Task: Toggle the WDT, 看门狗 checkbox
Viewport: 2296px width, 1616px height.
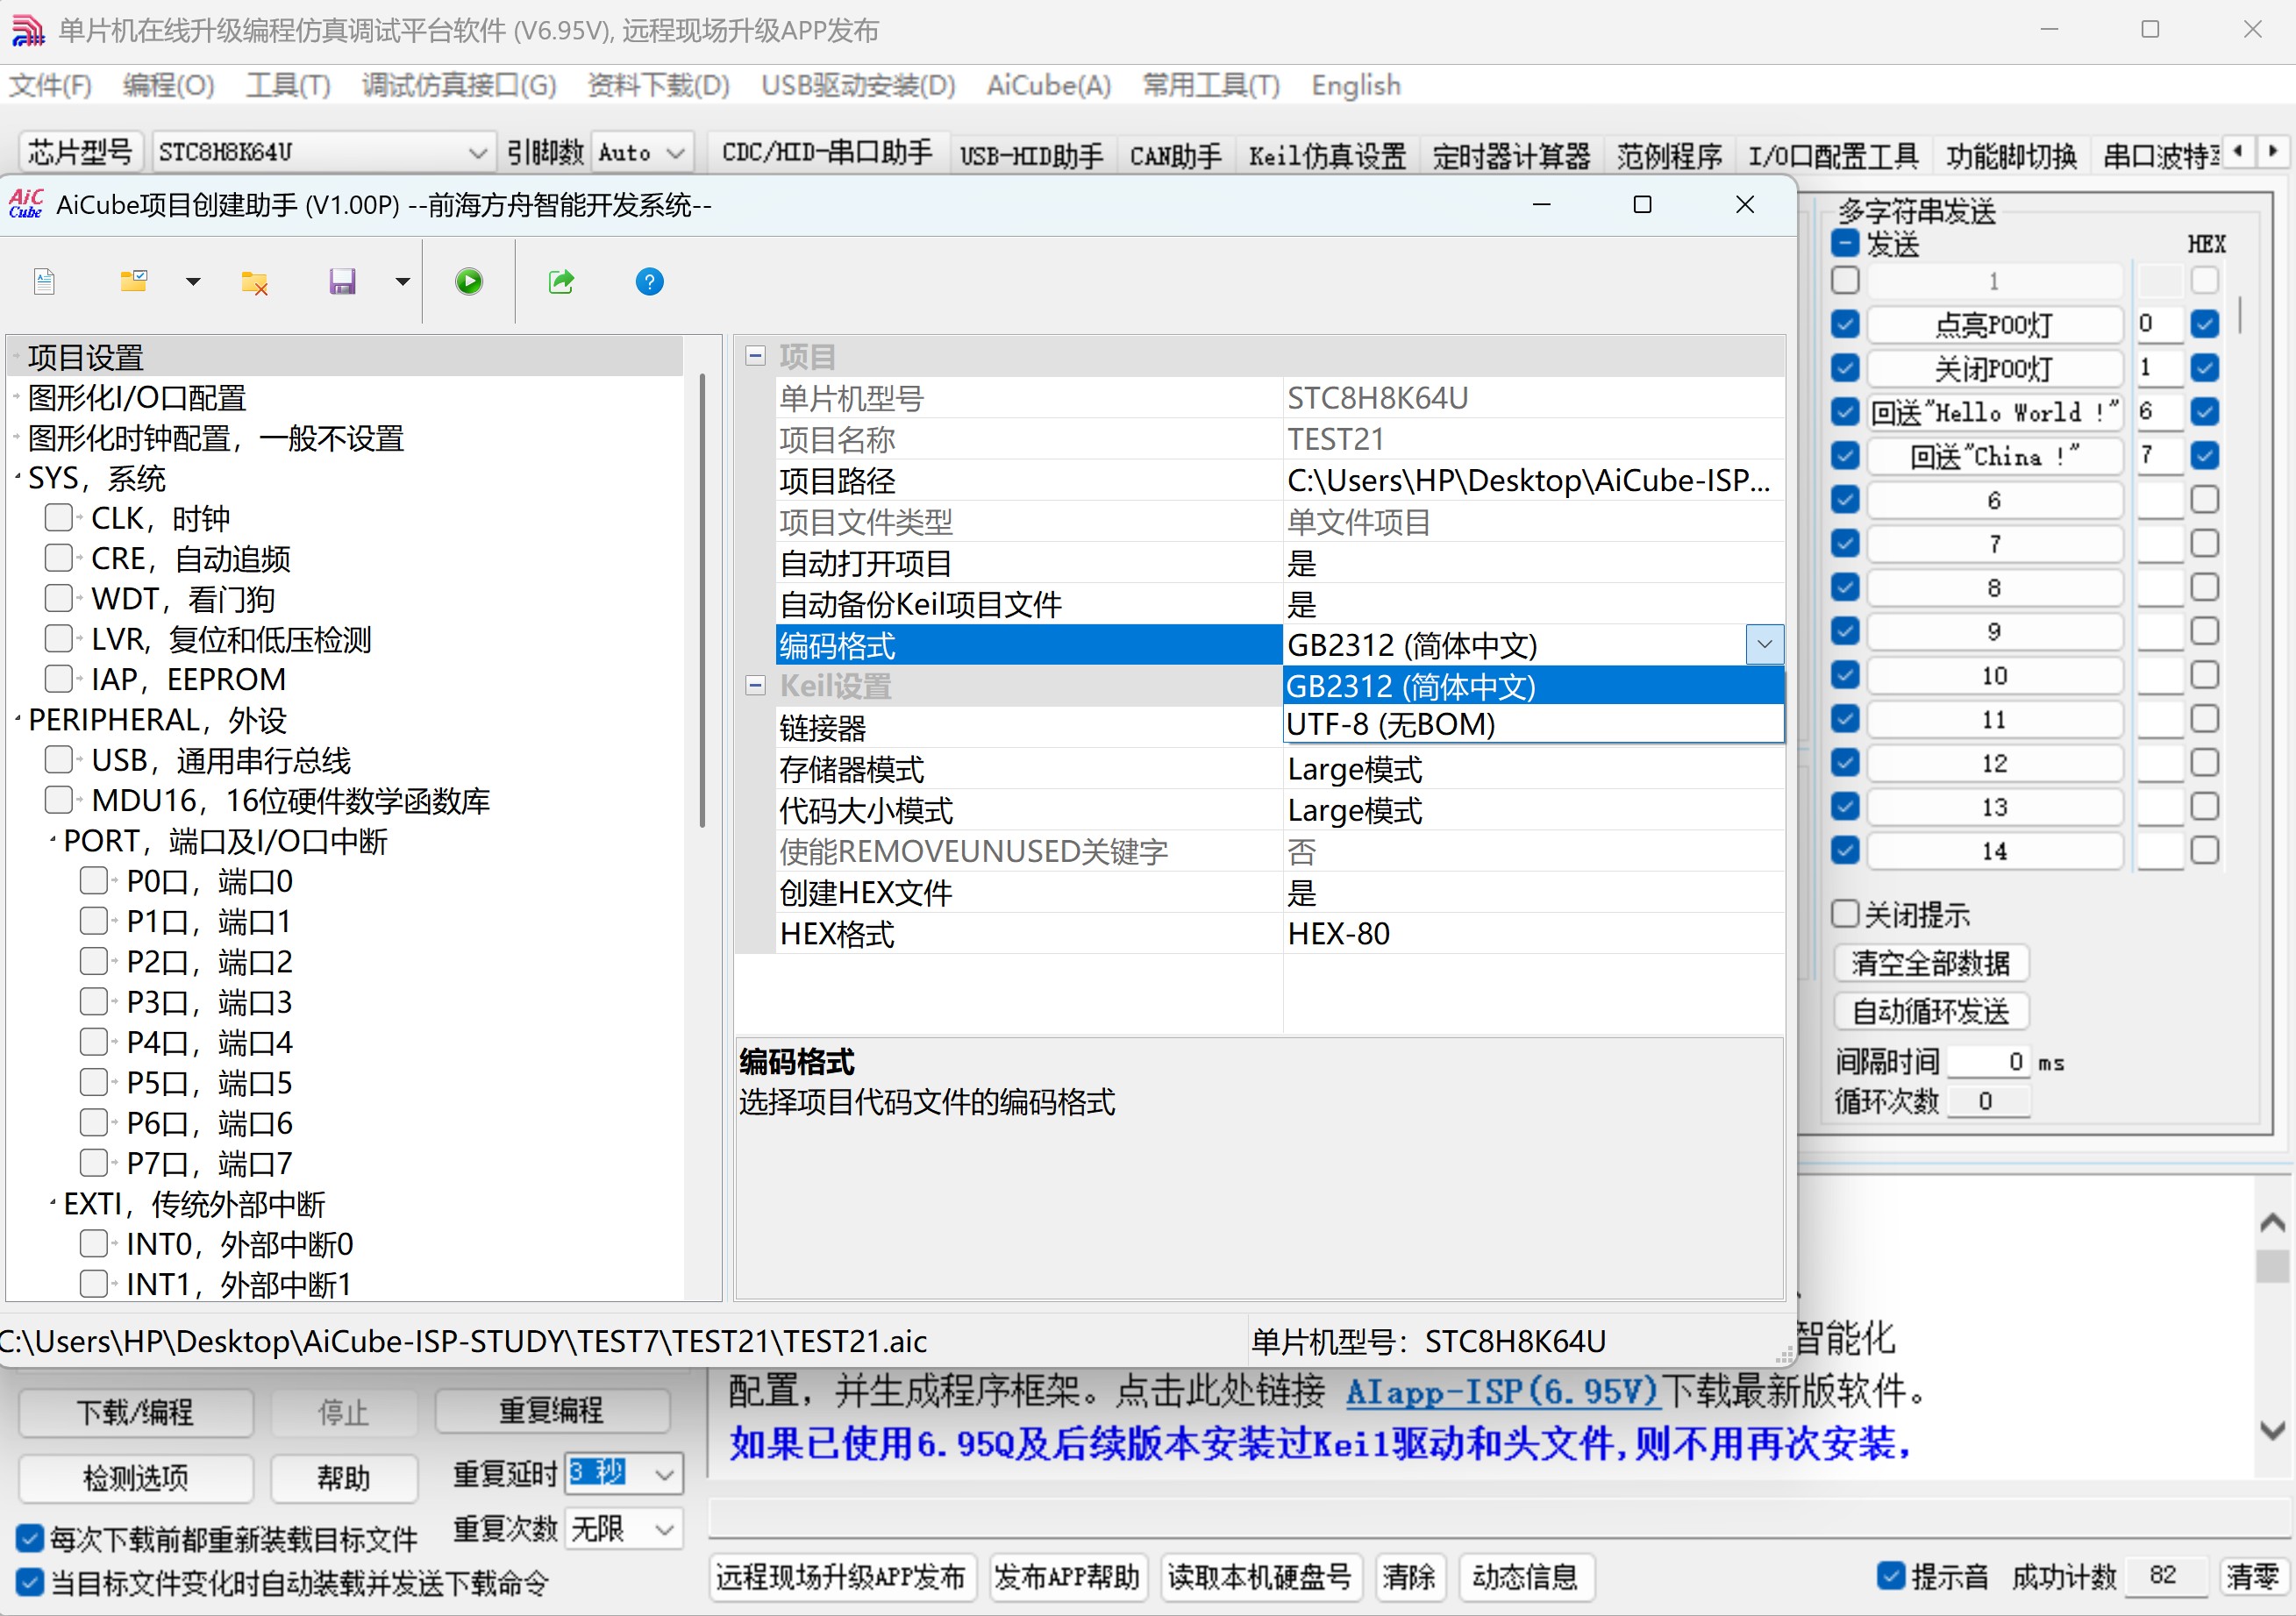Action: [x=59, y=599]
